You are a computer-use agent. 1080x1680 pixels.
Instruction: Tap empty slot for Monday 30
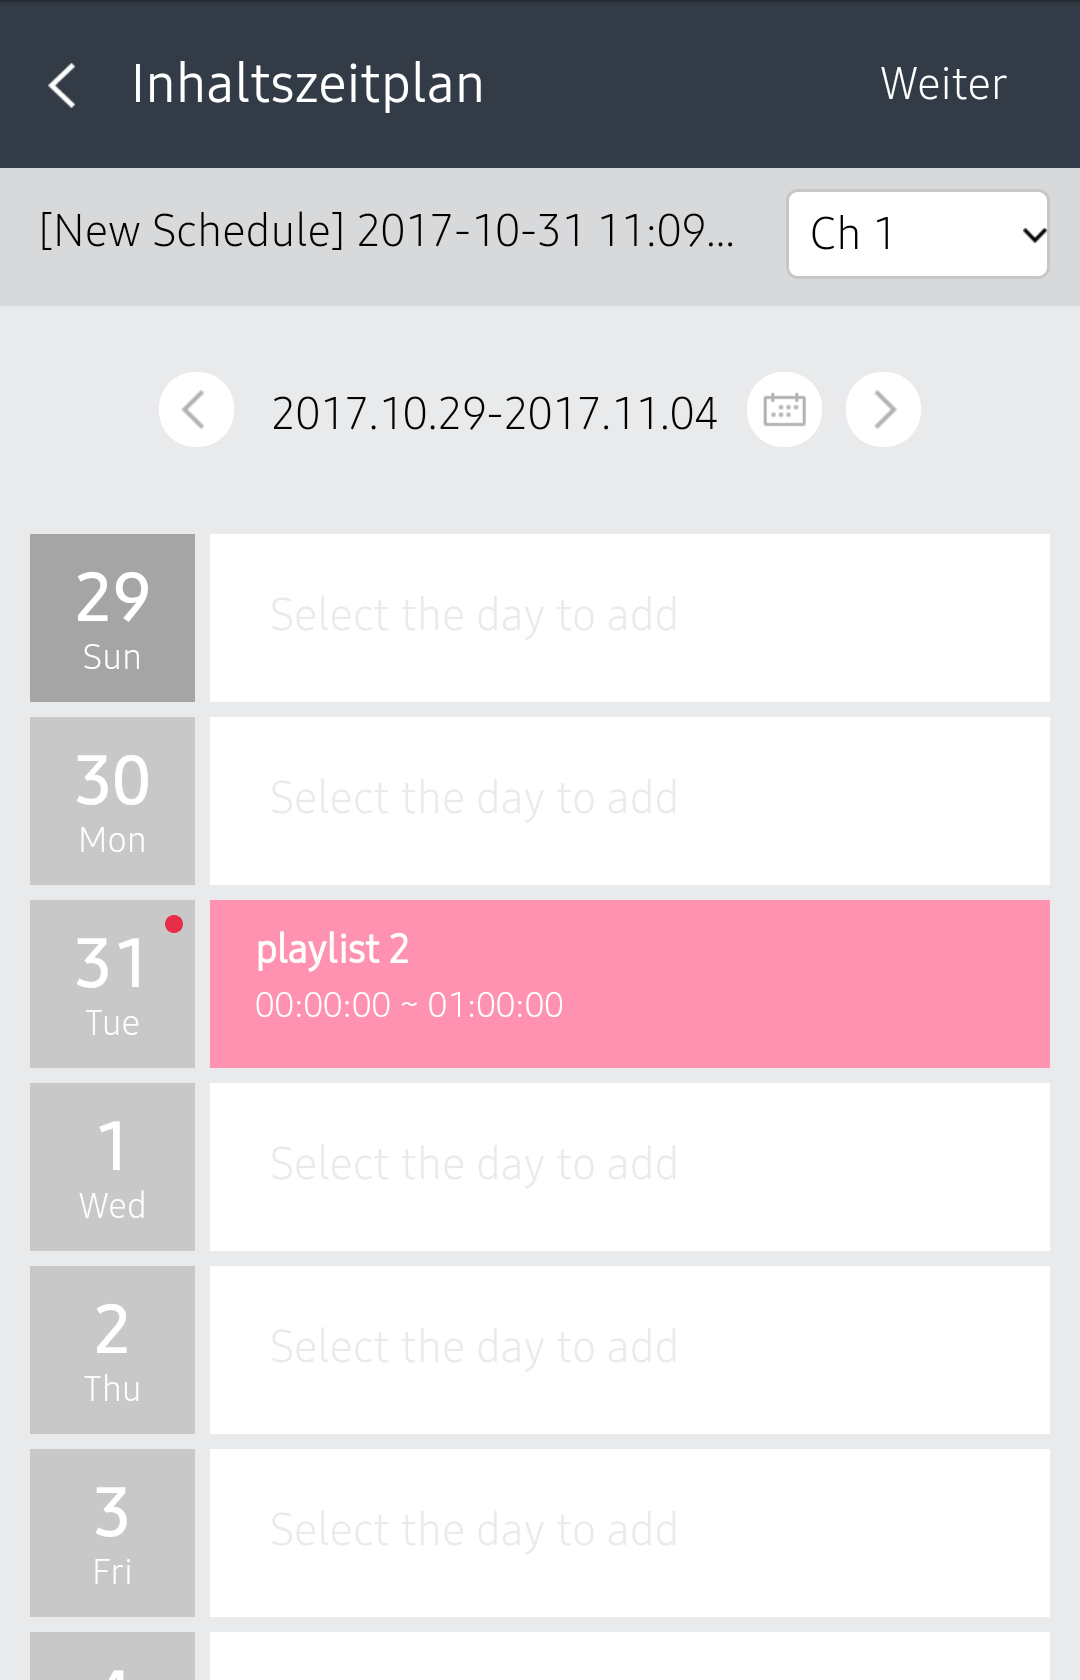630,801
